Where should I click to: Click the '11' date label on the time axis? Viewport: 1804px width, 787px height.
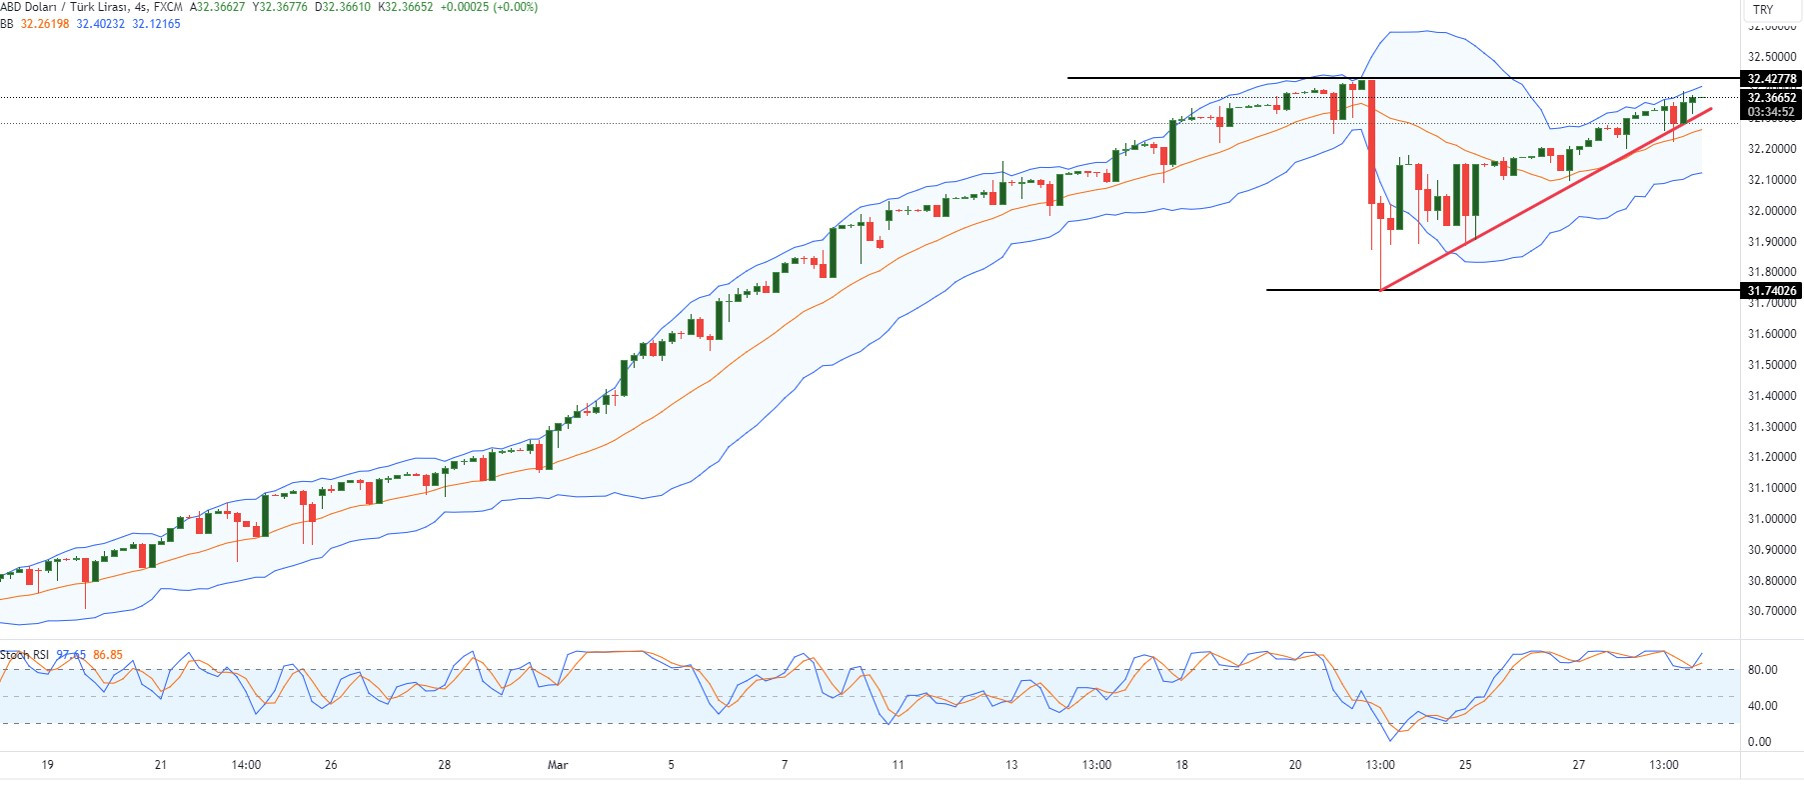click(898, 765)
